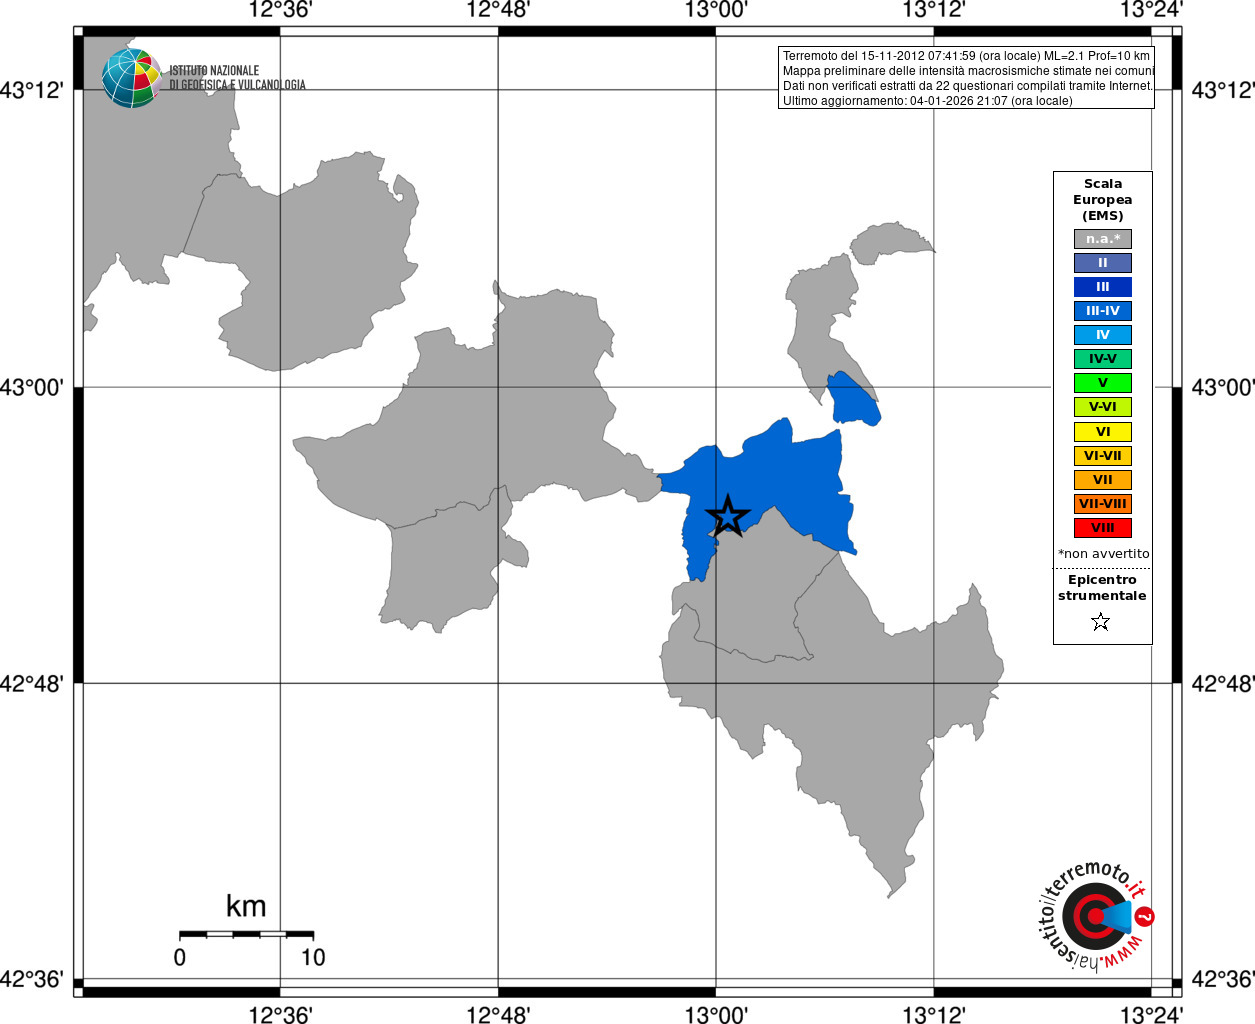Select the intensity IV legend swatch
Viewport: 1255px width, 1024px height.
point(1103,335)
